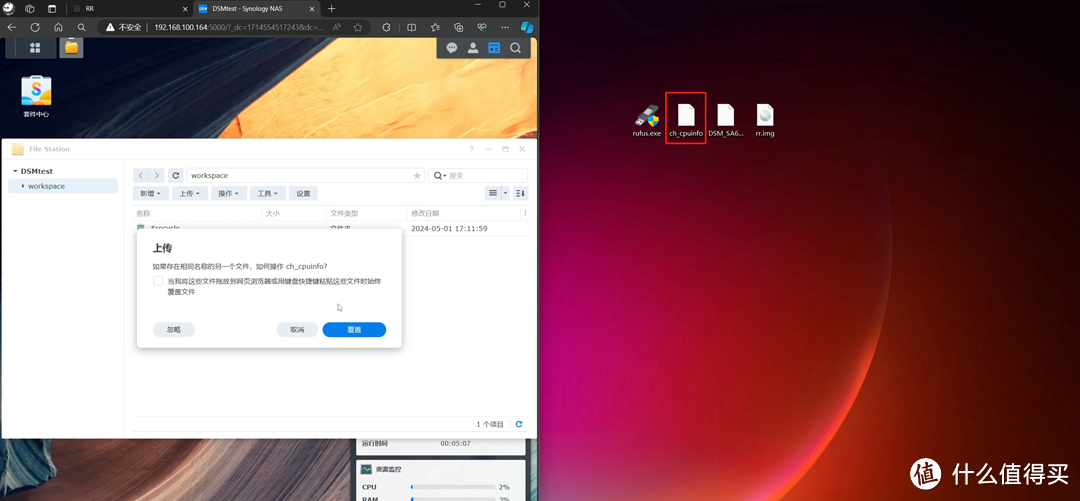Viewport: 1080px width, 501px height.
Task: Click the 覆盖 overwrite button
Action: pyautogui.click(x=354, y=329)
